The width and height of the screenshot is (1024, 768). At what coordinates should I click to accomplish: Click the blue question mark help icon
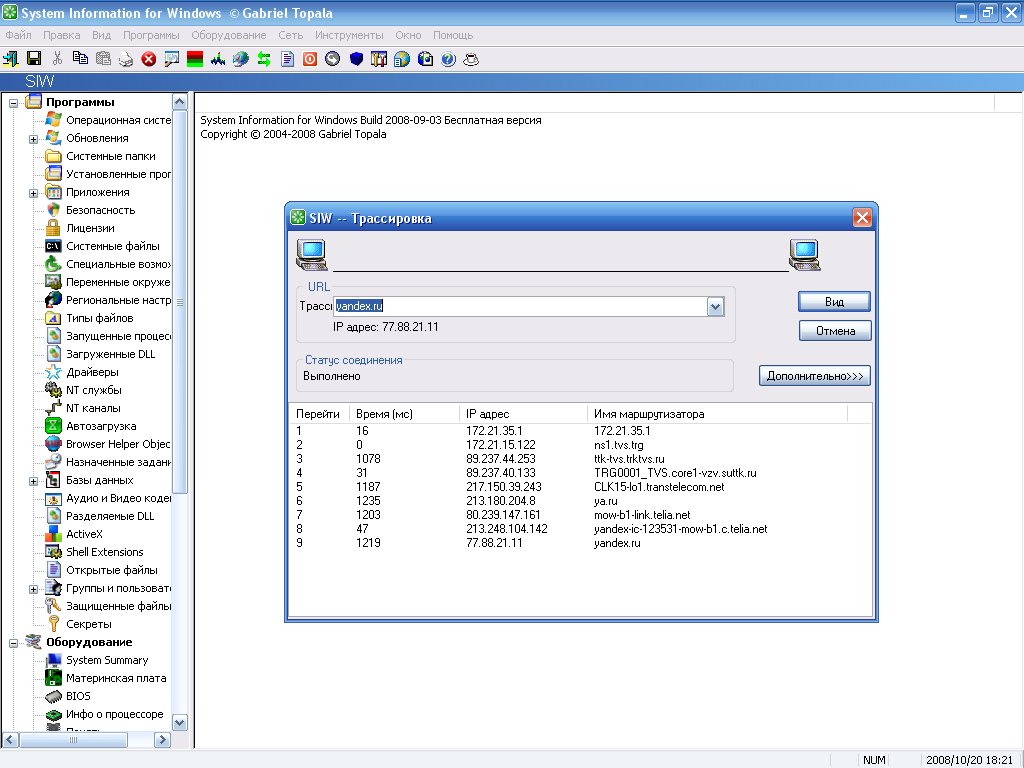(448, 59)
